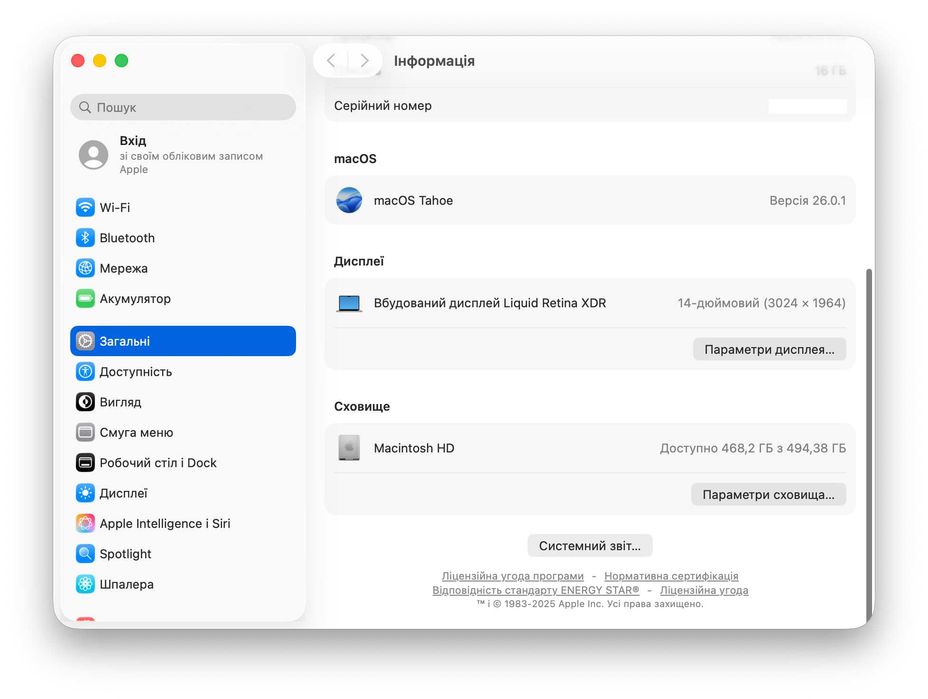Open the short Ліцензійна угода link
Viewport: 928px width, 699px height.
pos(704,590)
